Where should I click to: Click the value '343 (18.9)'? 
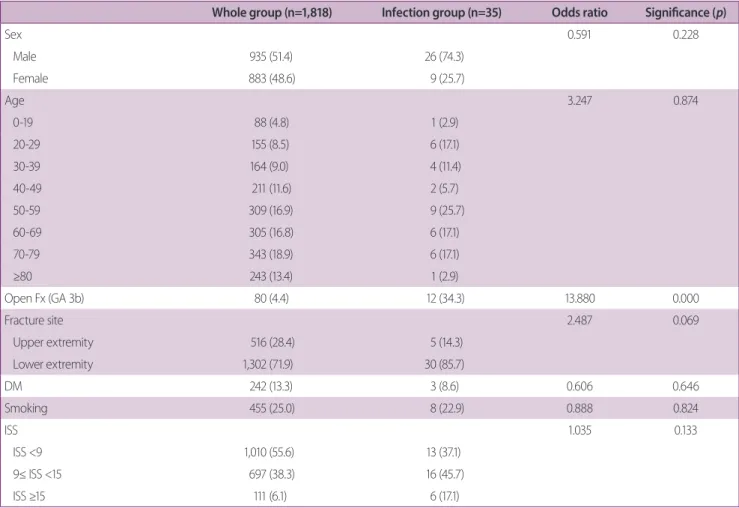tap(271, 254)
